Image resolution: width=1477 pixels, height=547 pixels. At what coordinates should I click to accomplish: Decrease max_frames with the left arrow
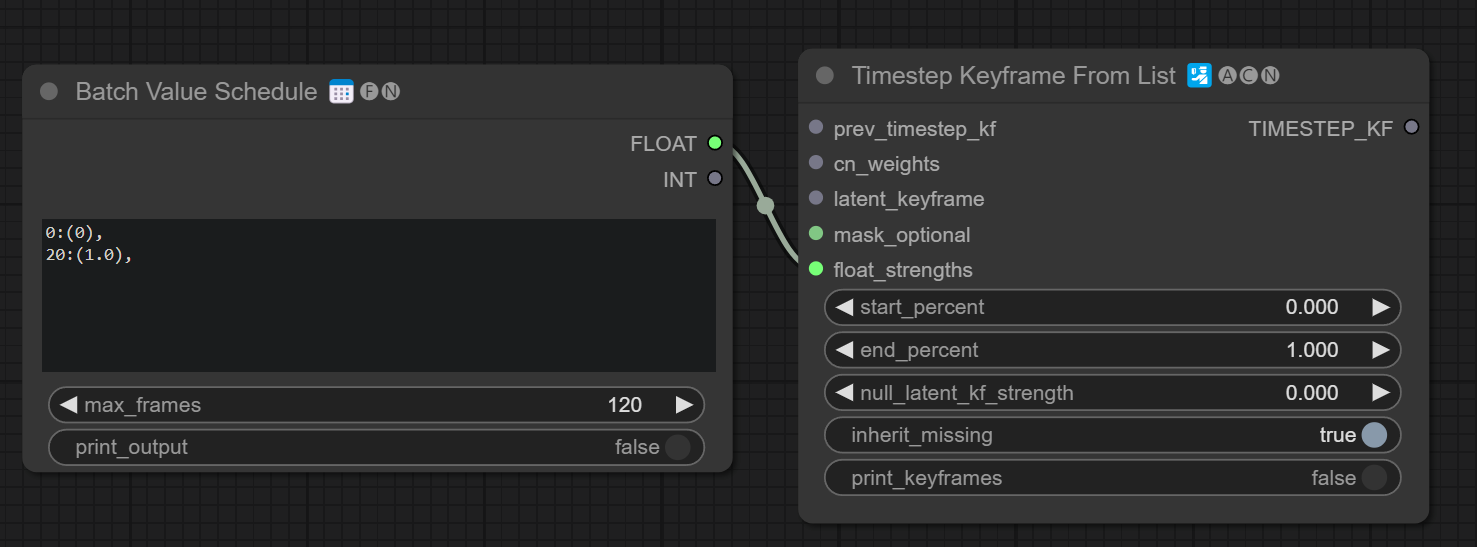[69, 405]
